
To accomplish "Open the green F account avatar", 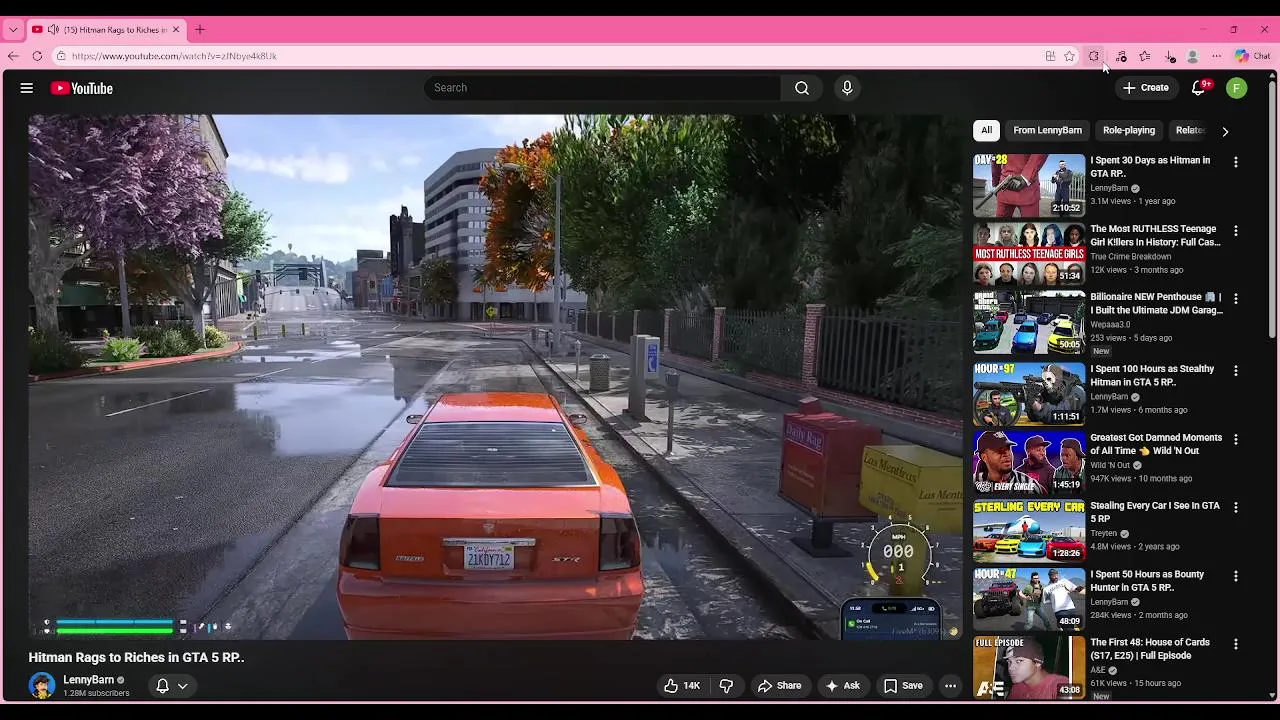I will [1237, 88].
